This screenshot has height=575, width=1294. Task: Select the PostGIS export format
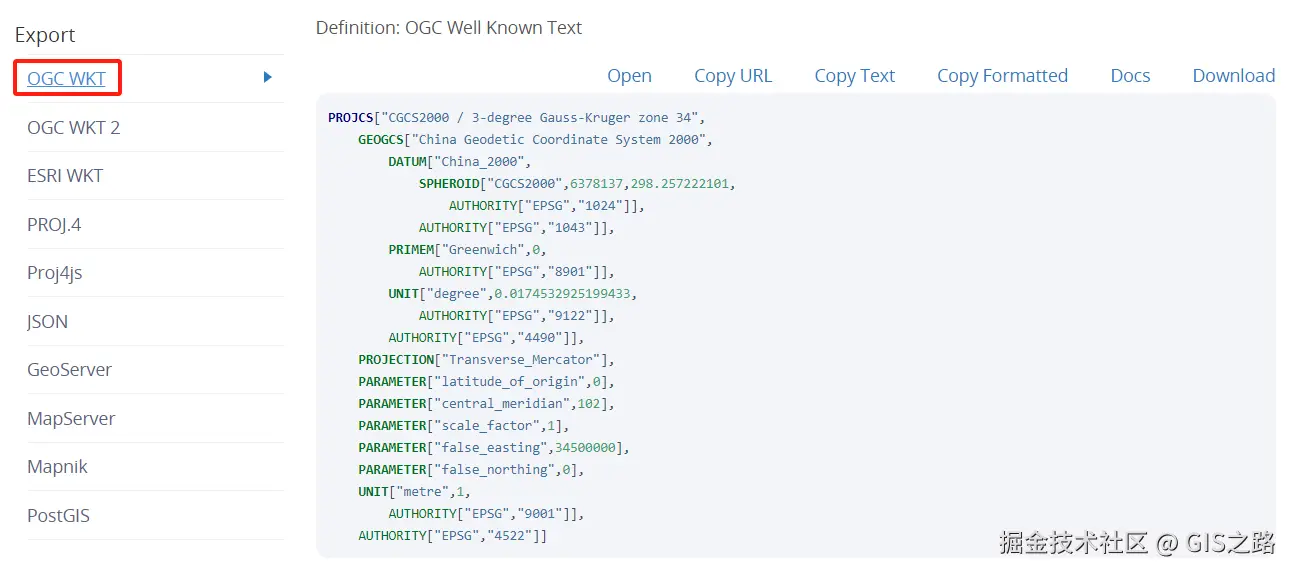tap(58, 515)
